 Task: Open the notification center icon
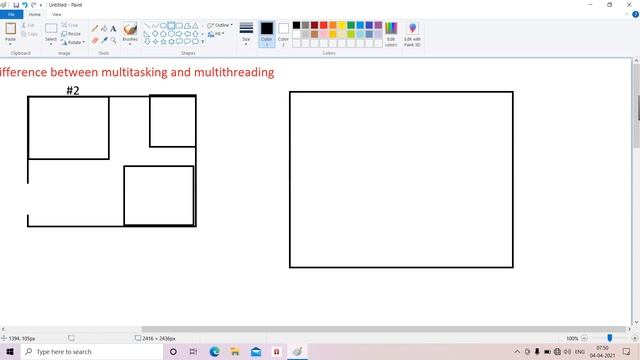point(627,351)
